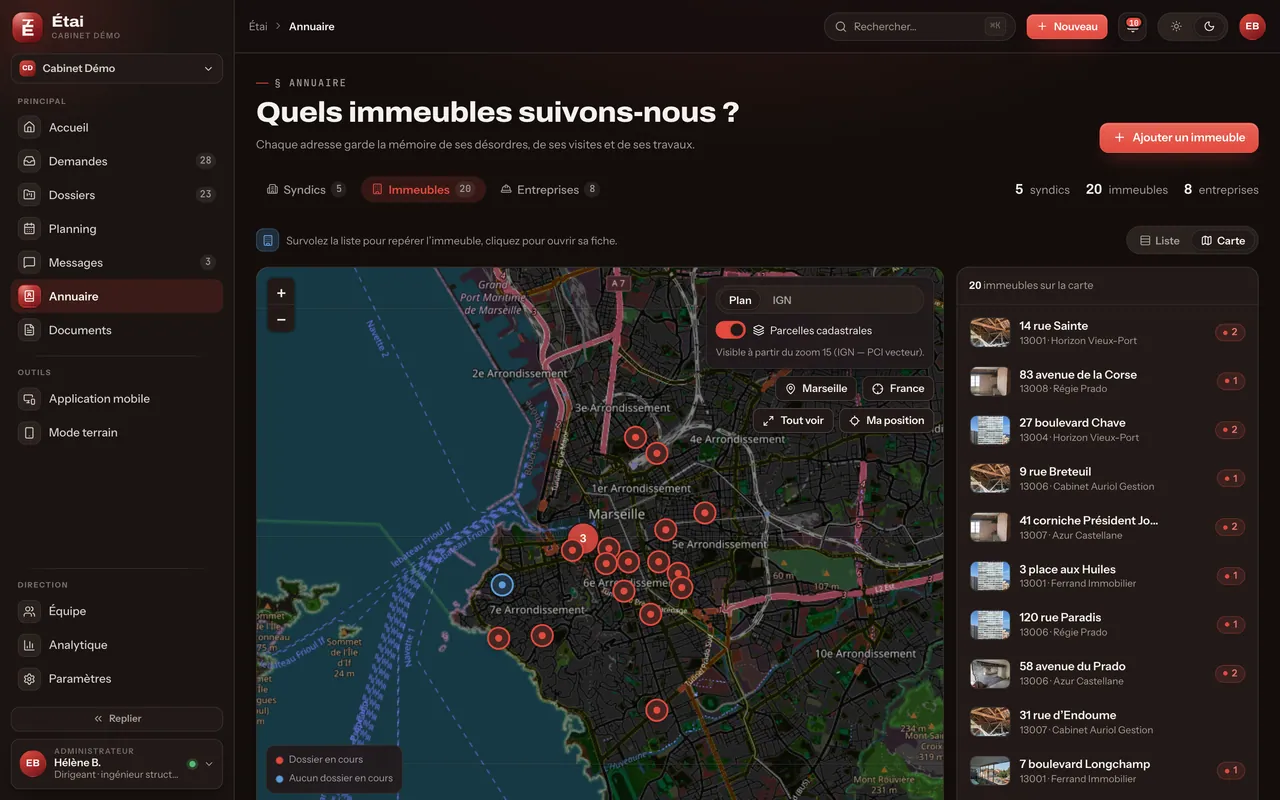Switch to Carte view
The width and height of the screenshot is (1280, 800).
click(1223, 241)
